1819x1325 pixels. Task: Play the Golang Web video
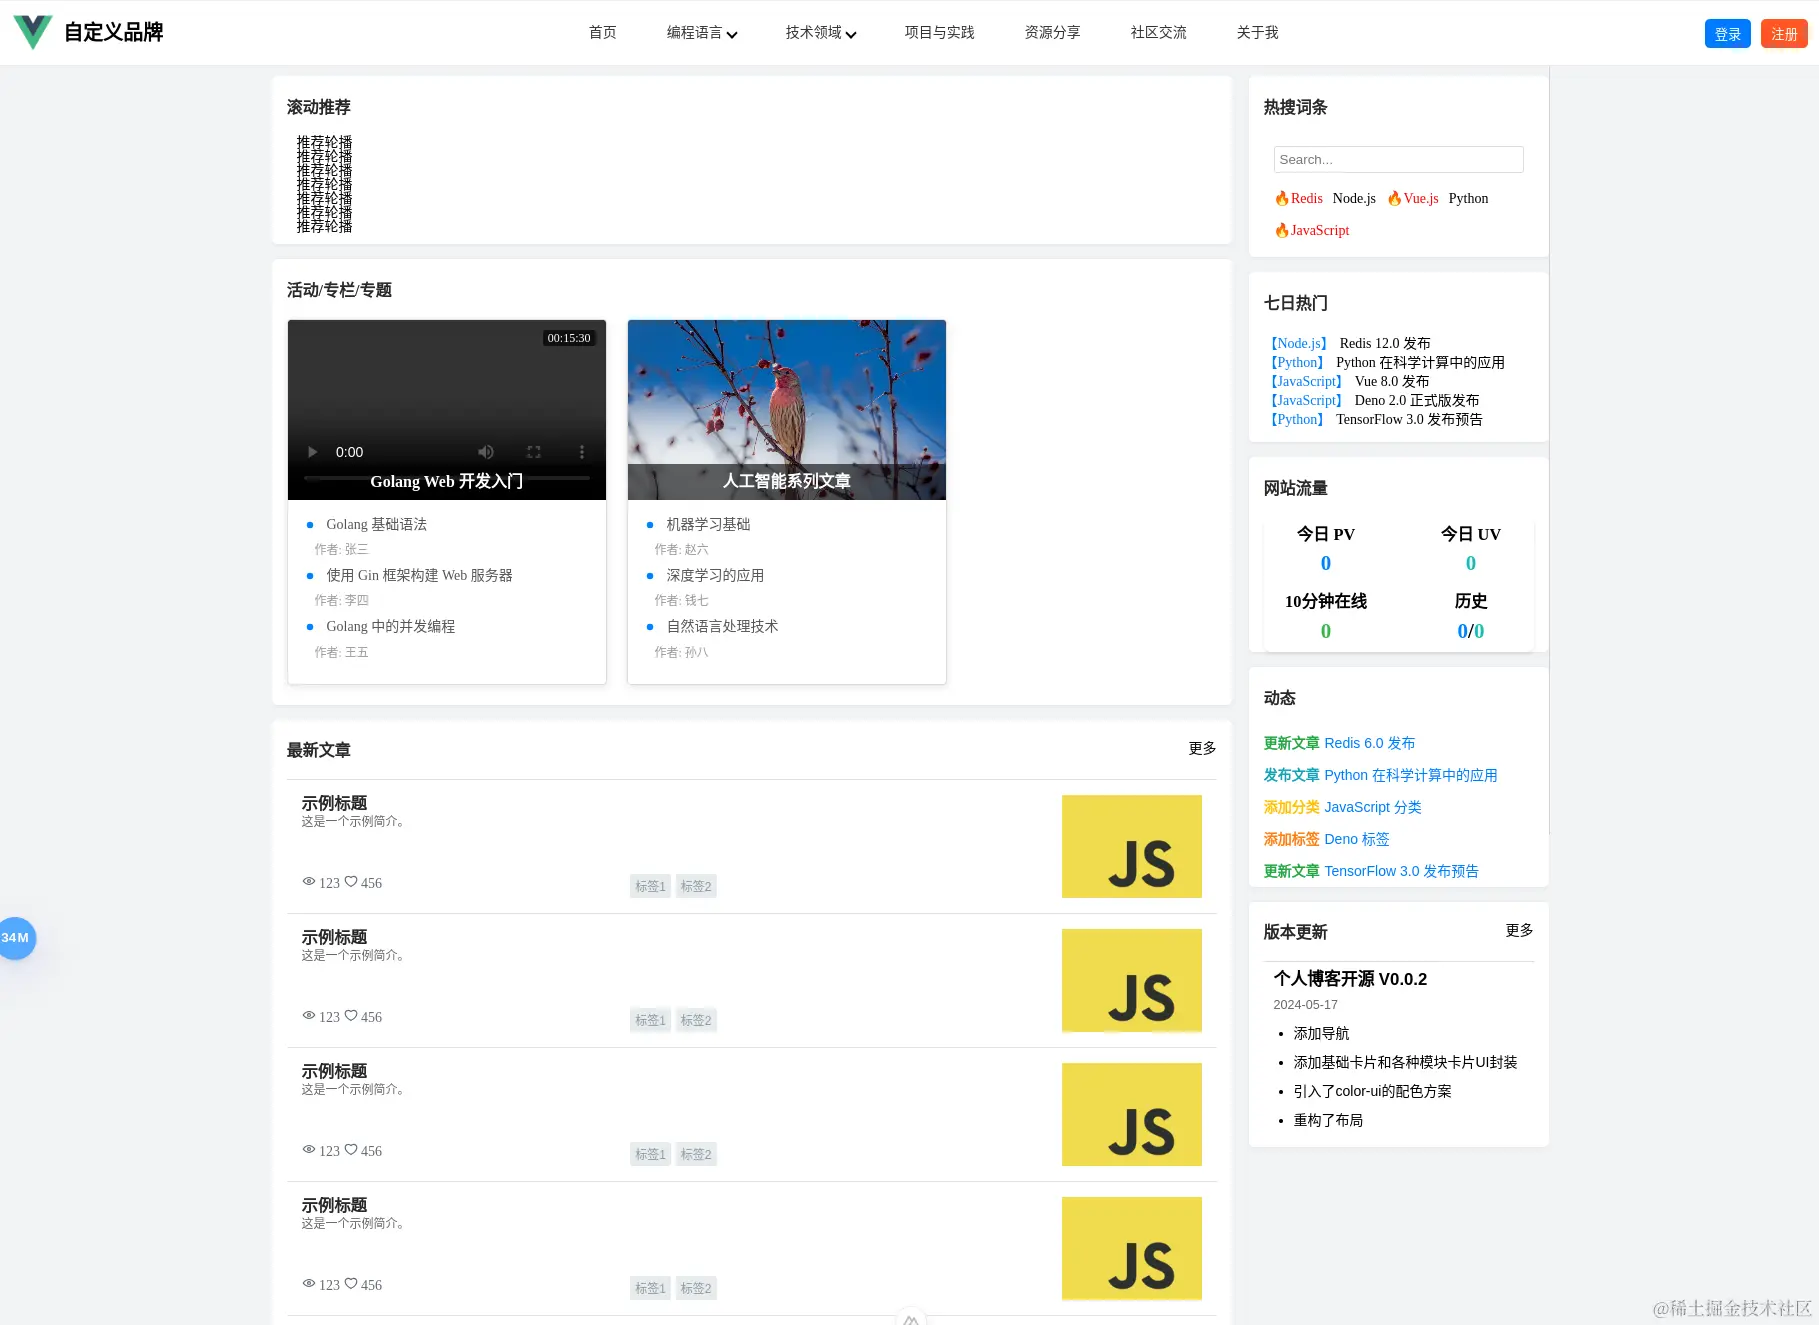pos(312,452)
